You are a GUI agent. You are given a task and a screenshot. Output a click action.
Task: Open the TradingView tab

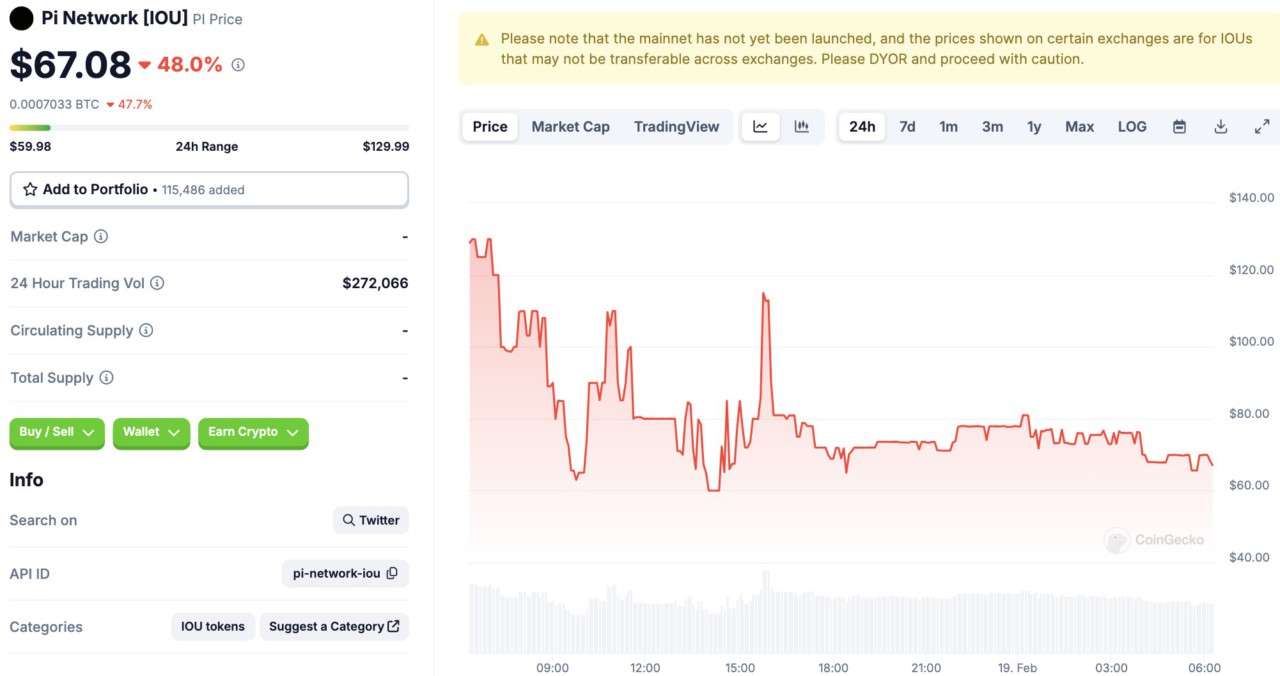pyautogui.click(x=677, y=126)
